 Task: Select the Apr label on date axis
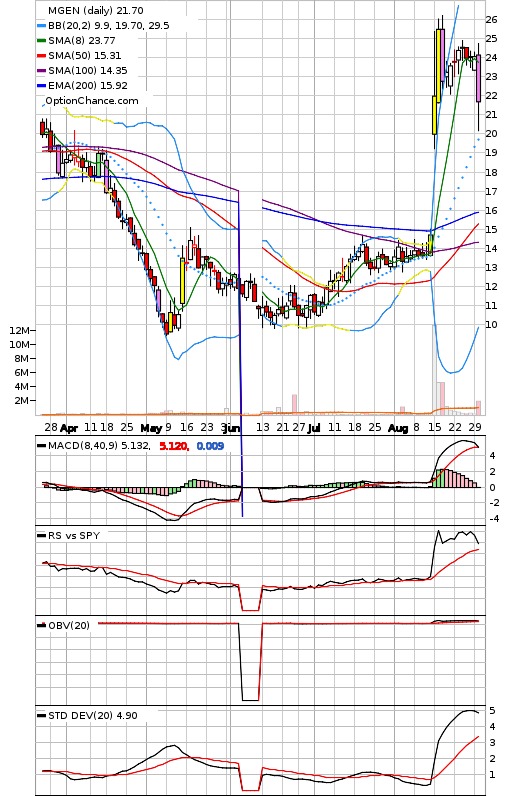69,428
